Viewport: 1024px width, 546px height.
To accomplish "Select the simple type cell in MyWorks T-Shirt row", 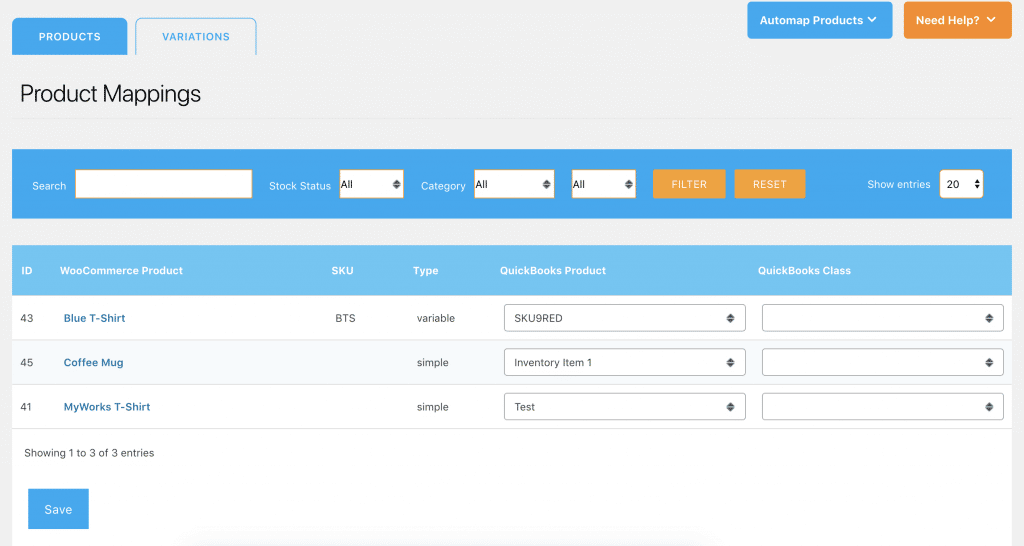I will coord(432,407).
